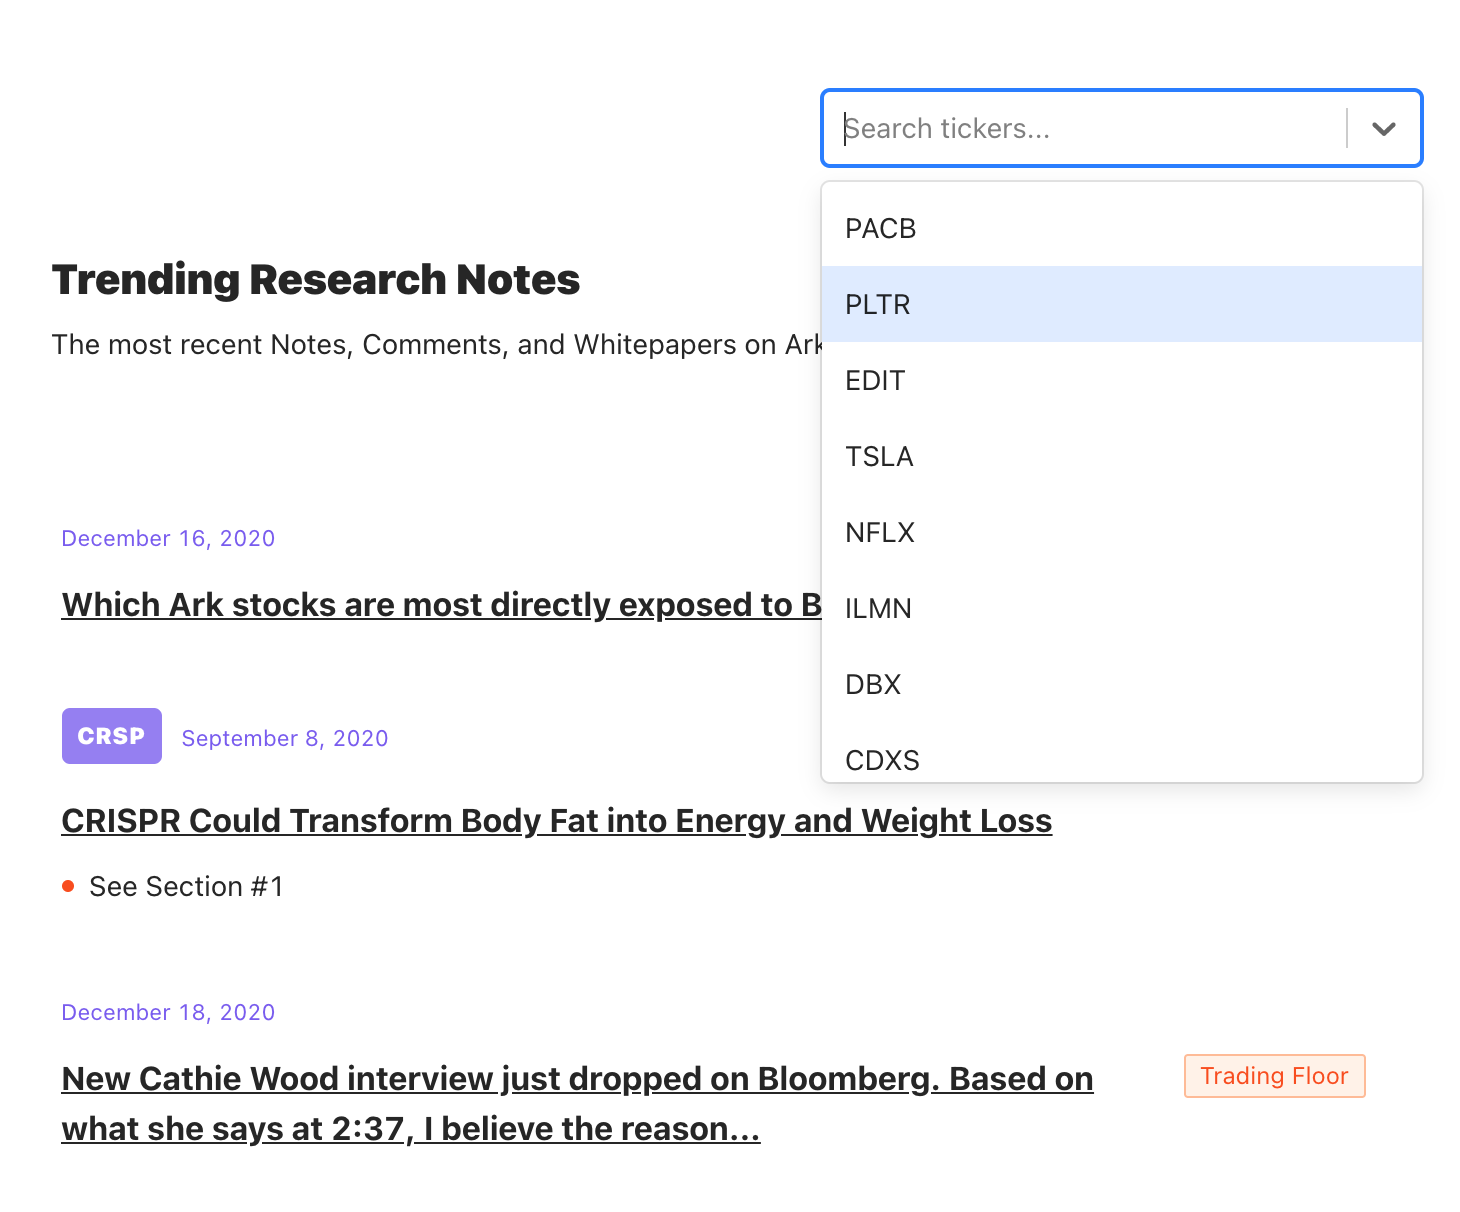Select EDIT in the dropdown list

[1121, 381]
